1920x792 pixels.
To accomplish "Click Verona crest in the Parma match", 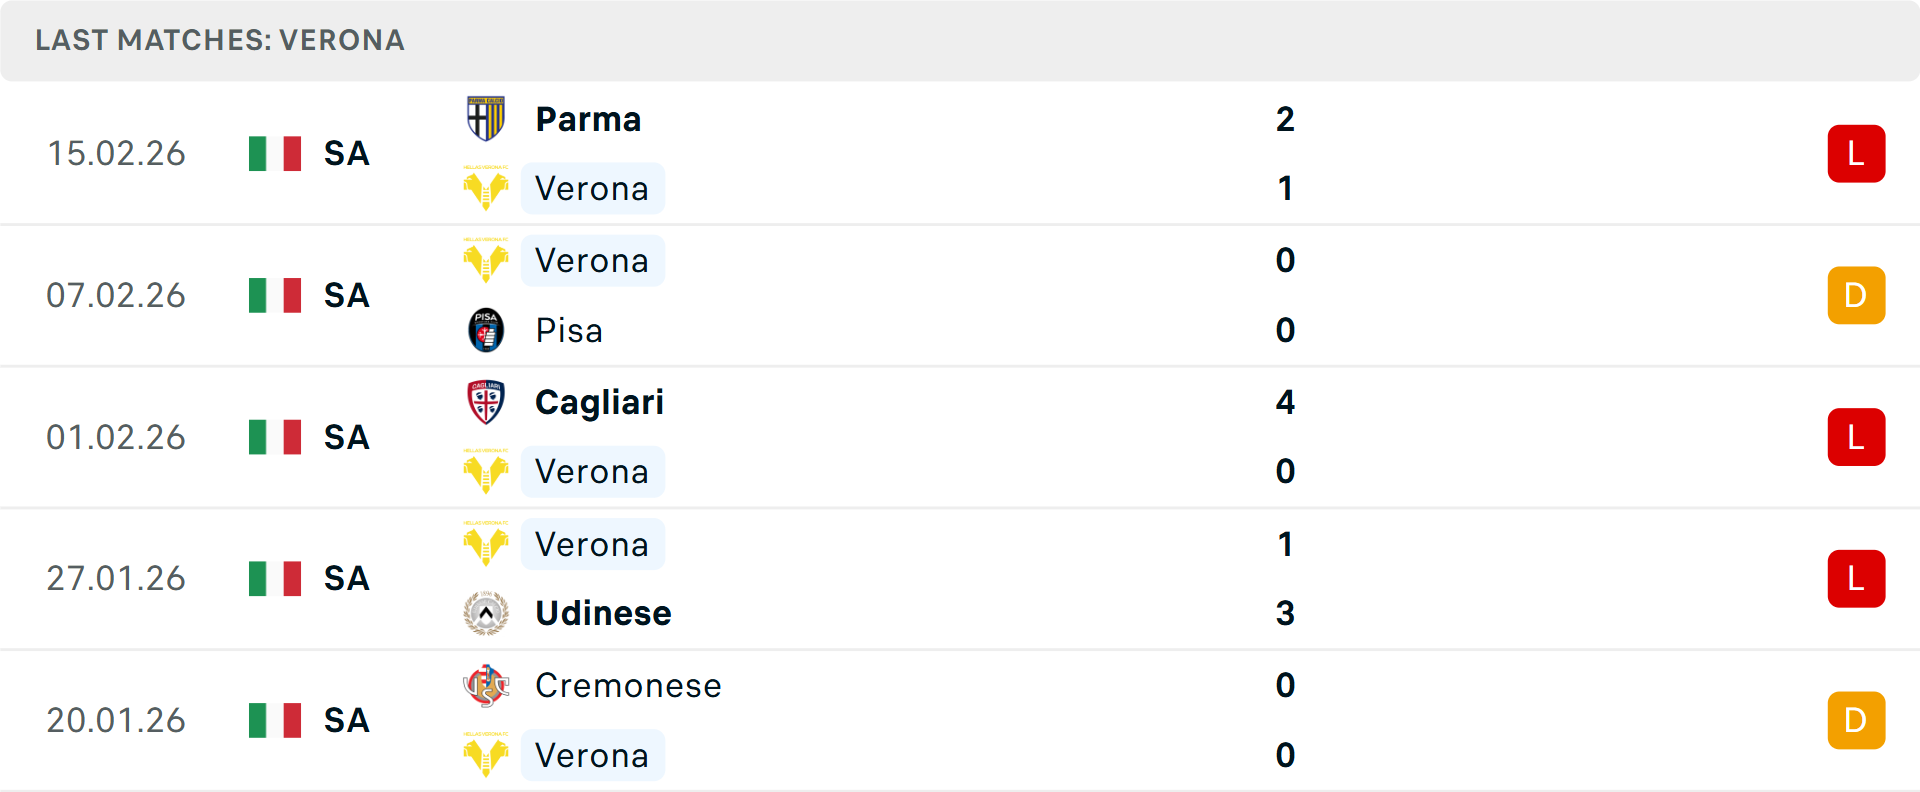I will 486,188.
